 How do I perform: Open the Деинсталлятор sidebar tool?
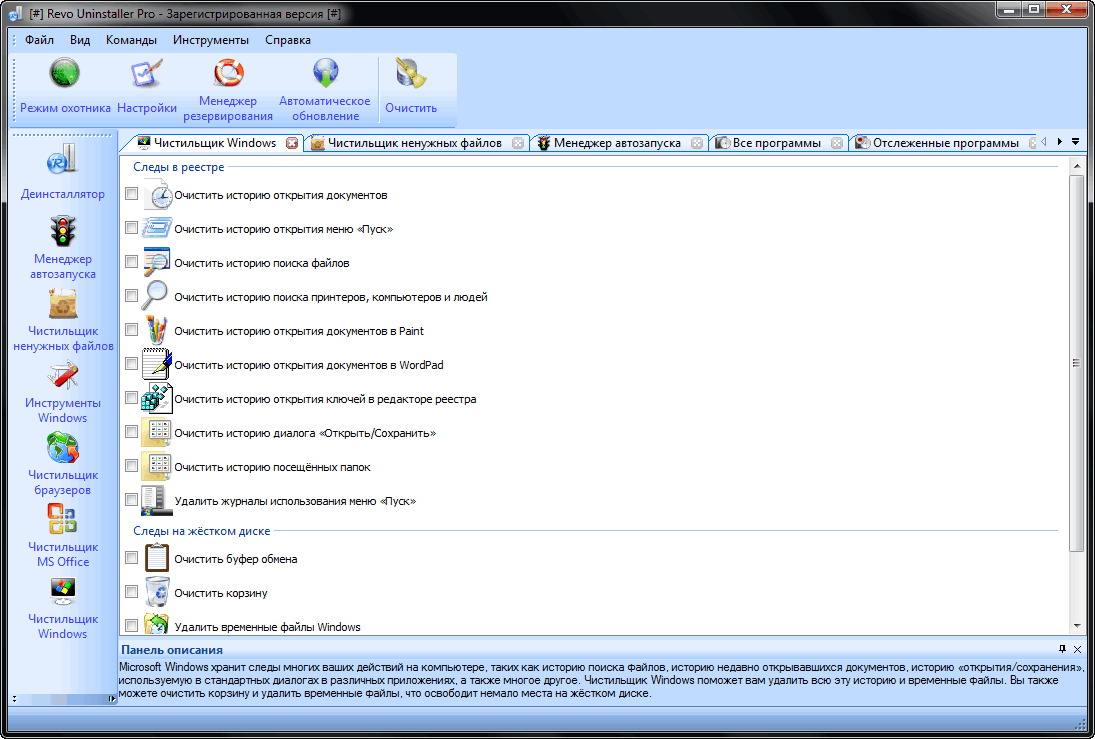(x=63, y=172)
